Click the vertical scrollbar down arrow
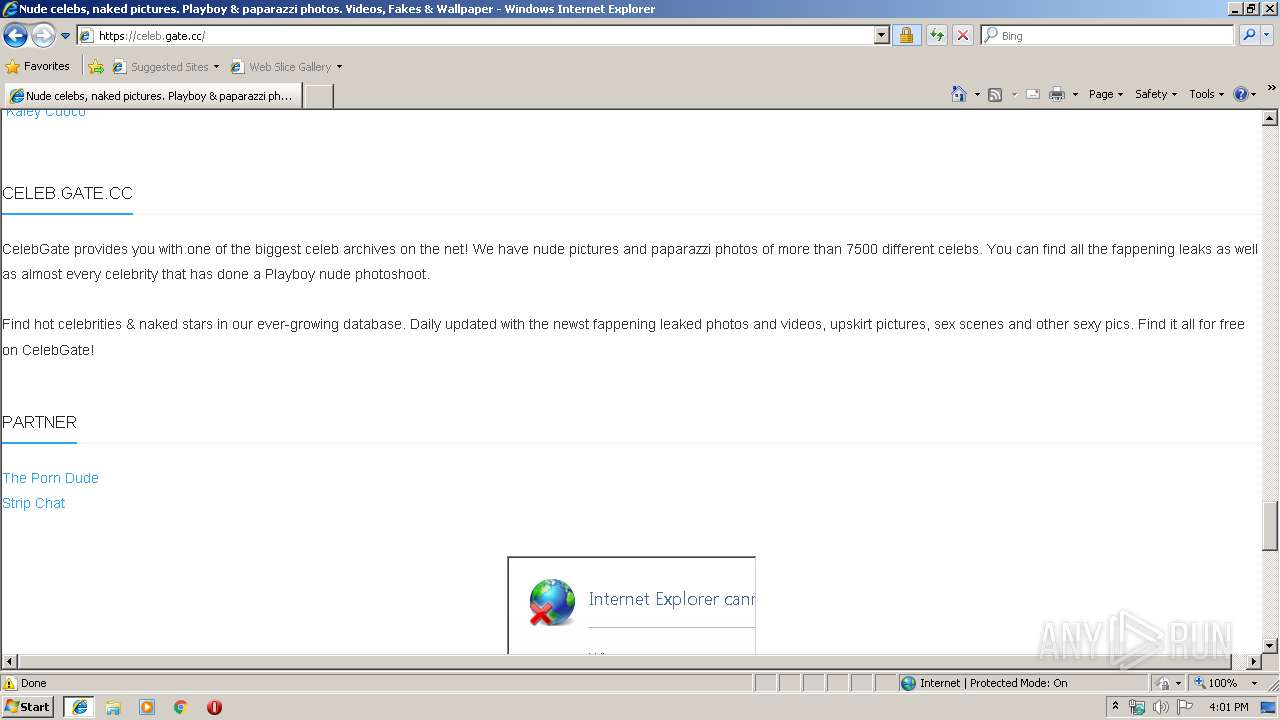 point(1270,646)
